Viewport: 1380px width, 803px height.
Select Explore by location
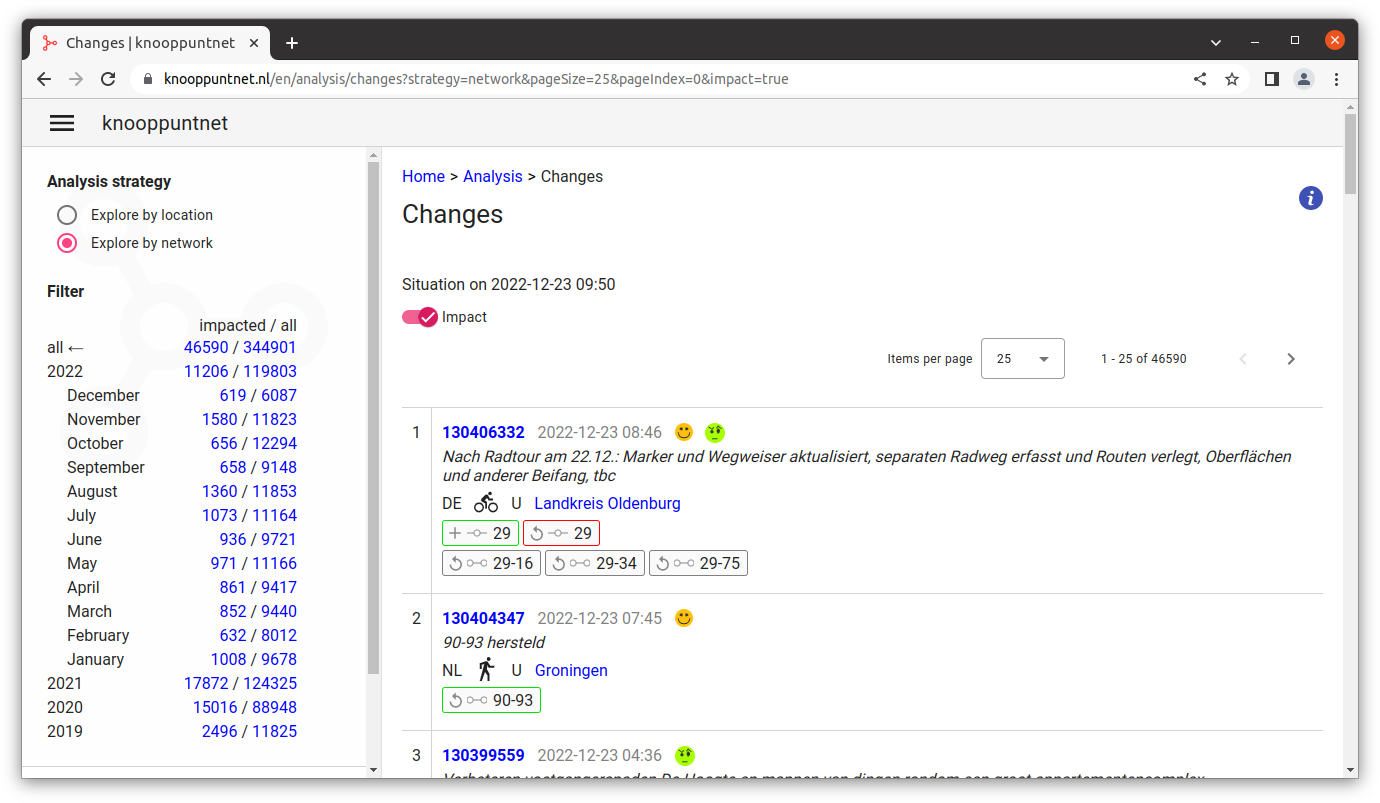pos(67,215)
